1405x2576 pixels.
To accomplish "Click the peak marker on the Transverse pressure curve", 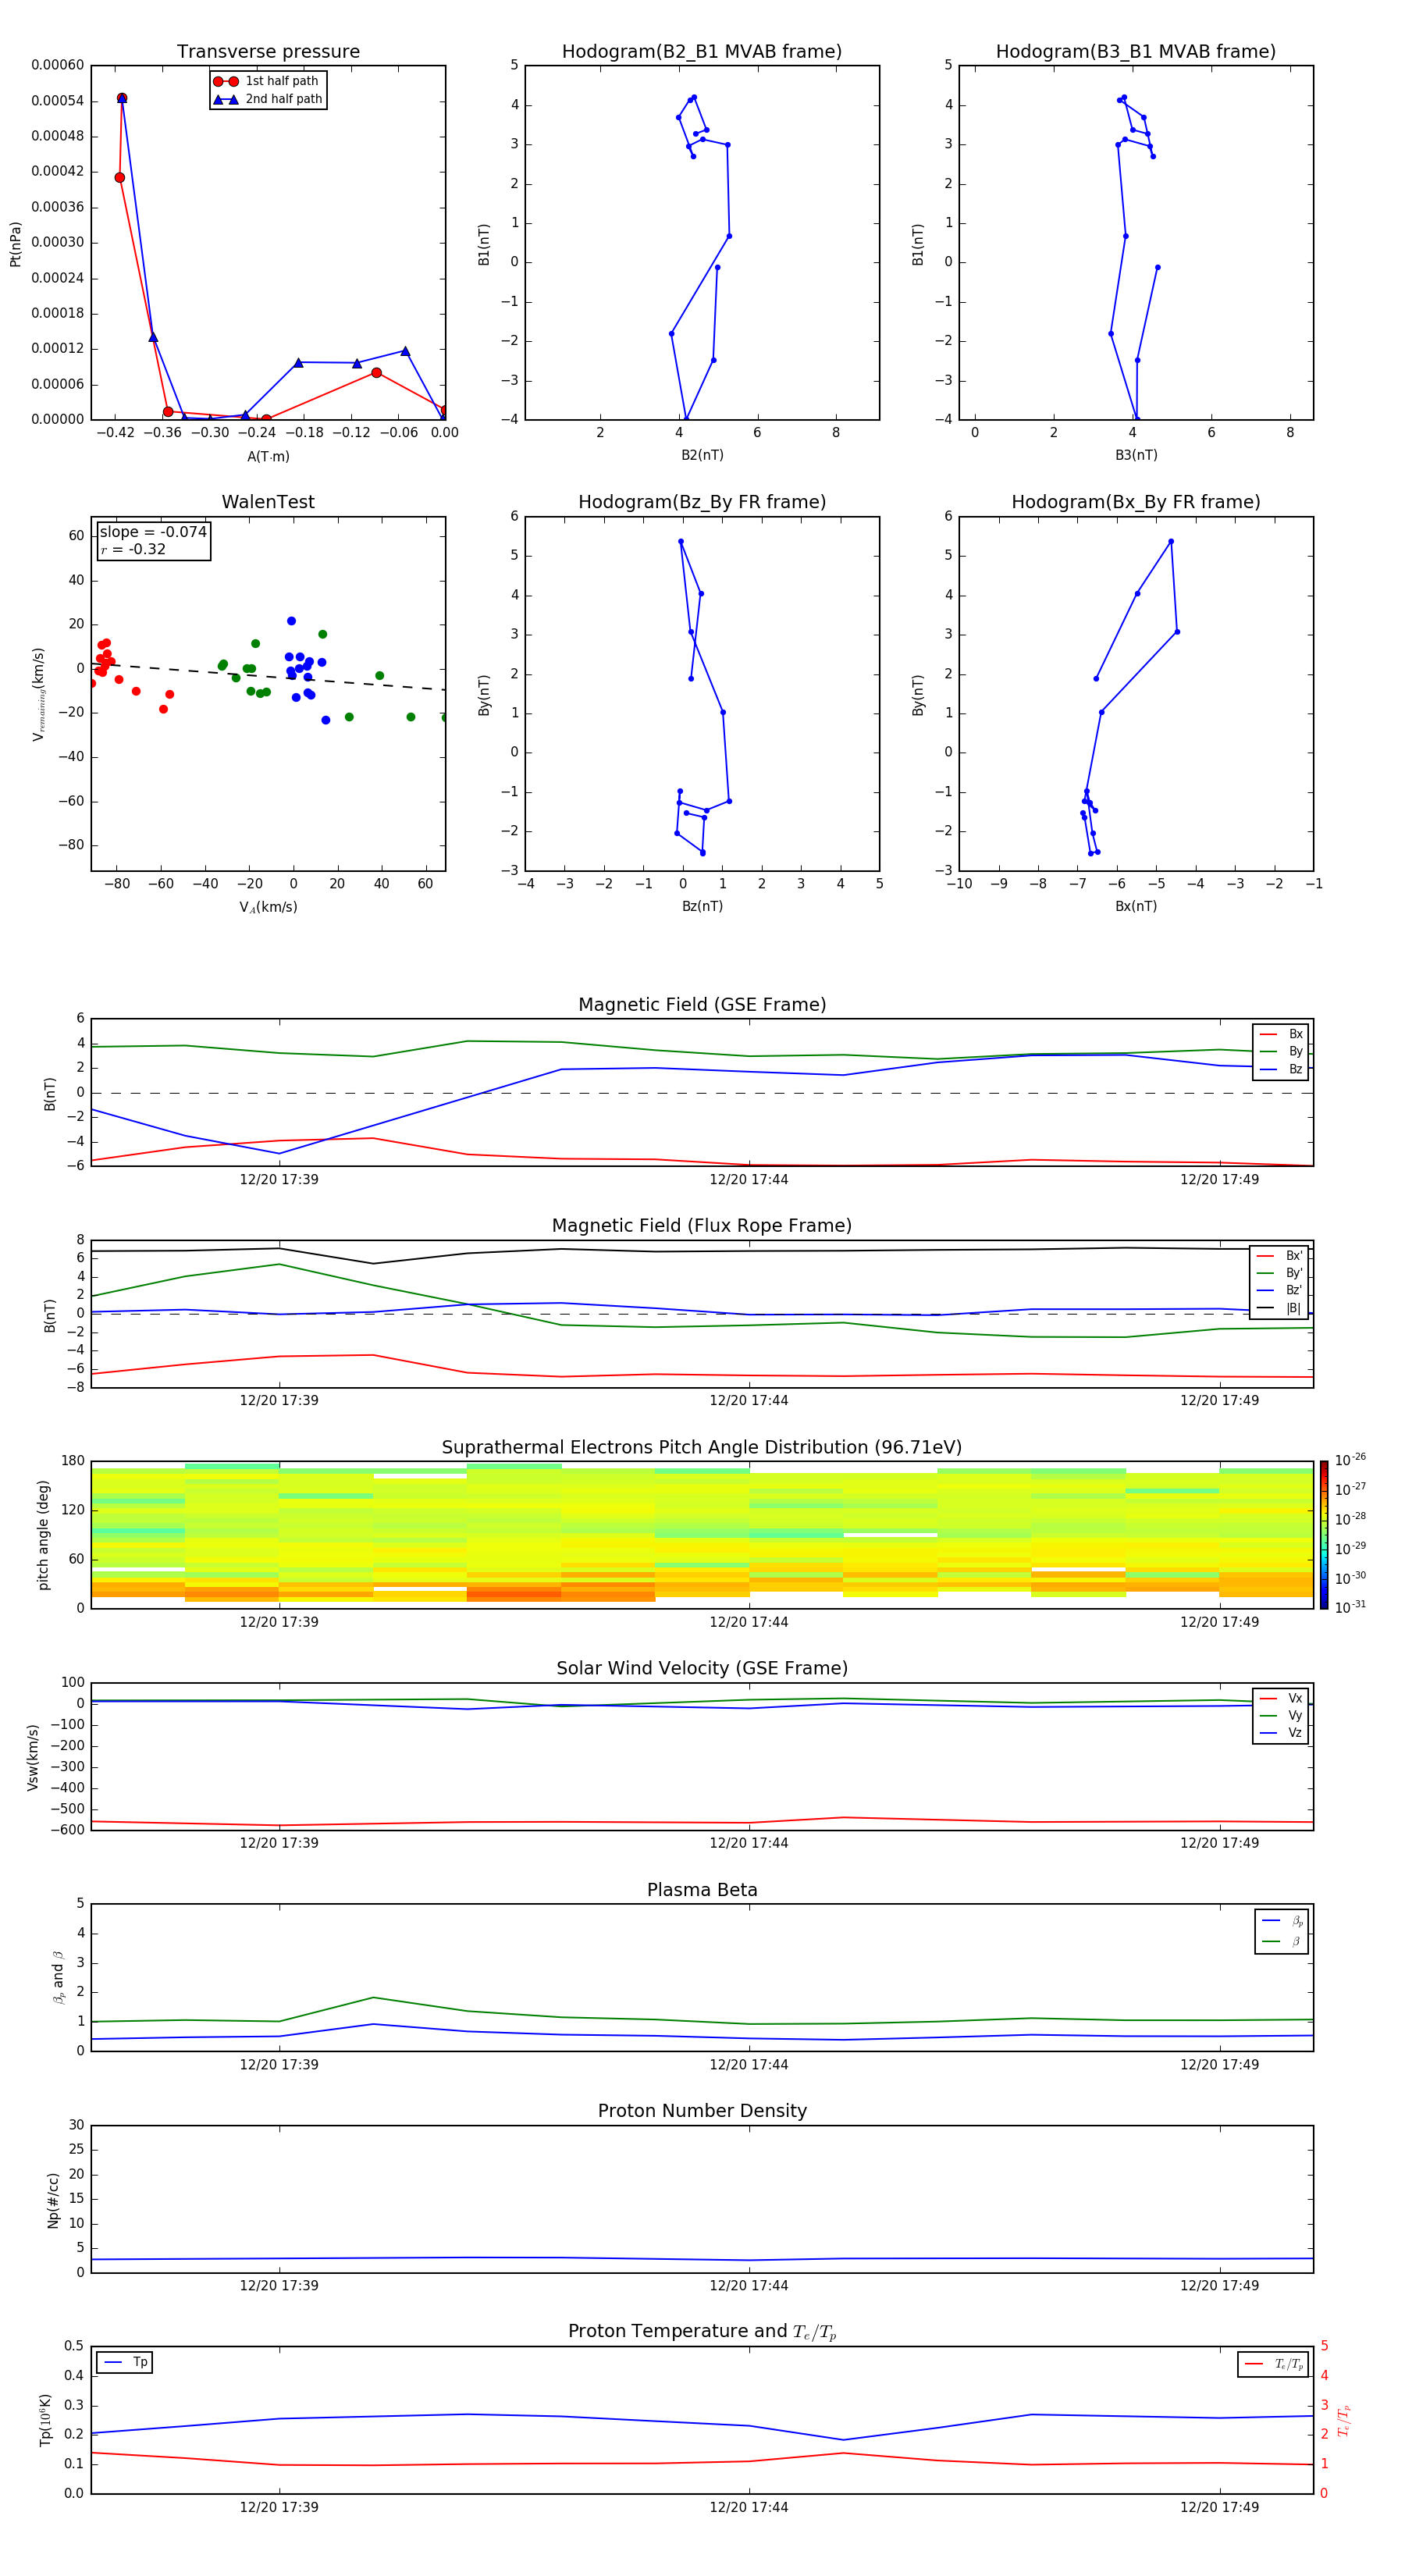I will coord(122,98).
